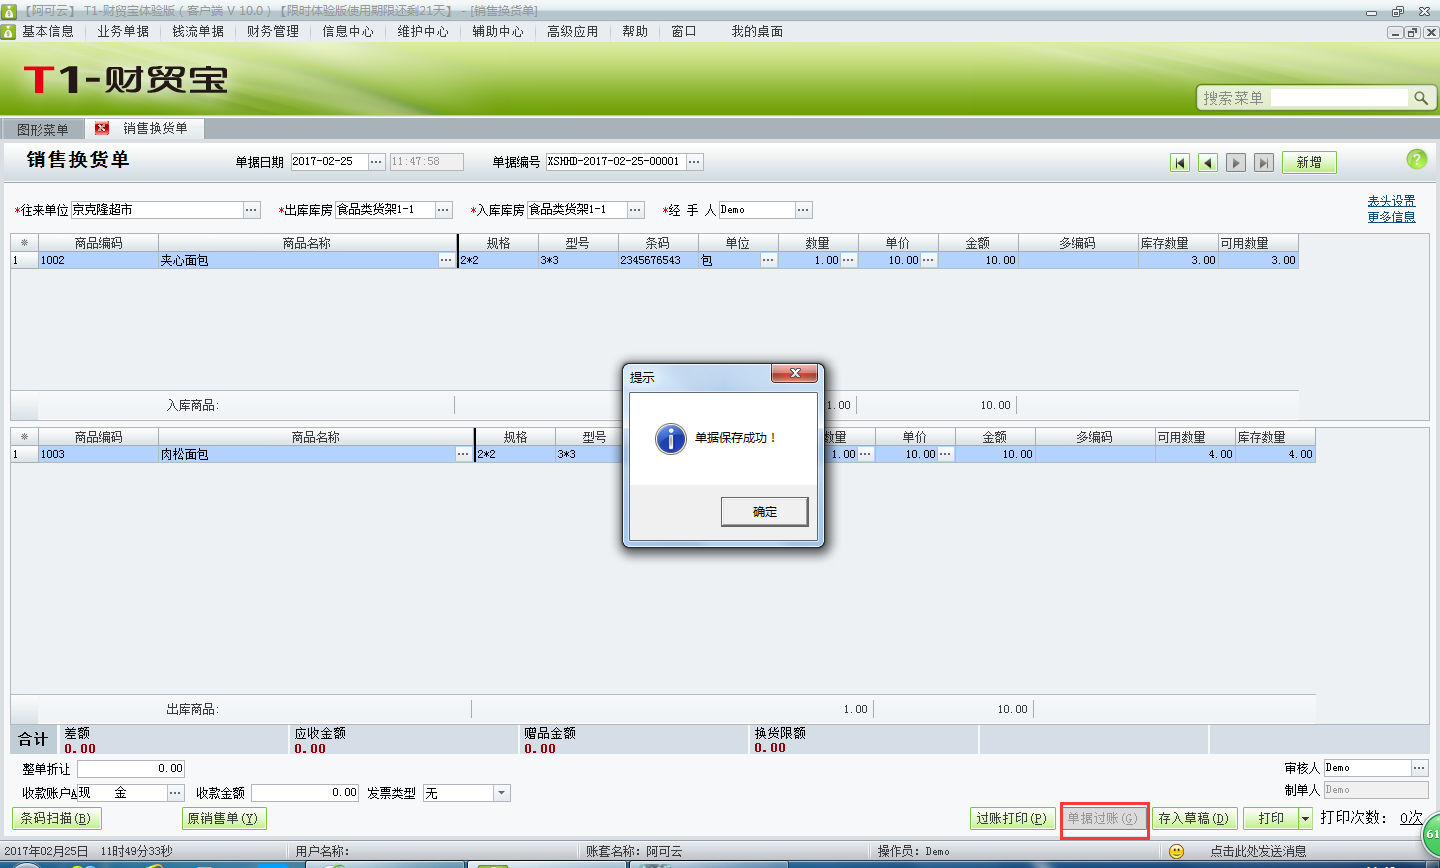Click inside the 收款金额 input field

coord(303,791)
